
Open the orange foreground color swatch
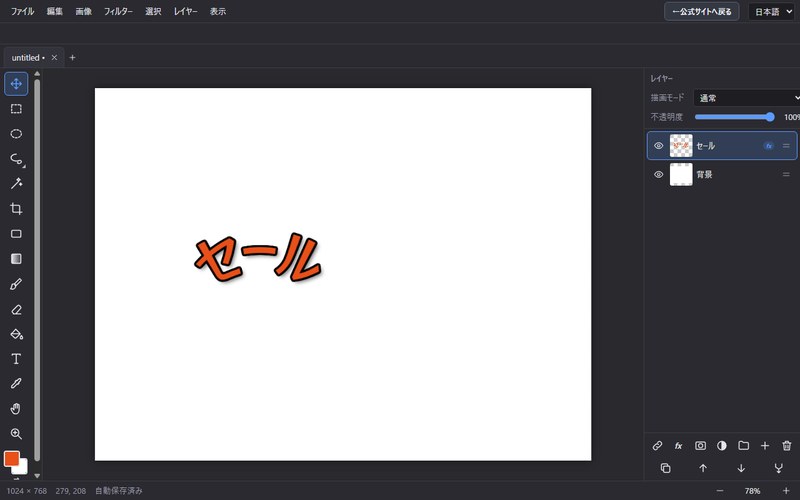pos(11,458)
